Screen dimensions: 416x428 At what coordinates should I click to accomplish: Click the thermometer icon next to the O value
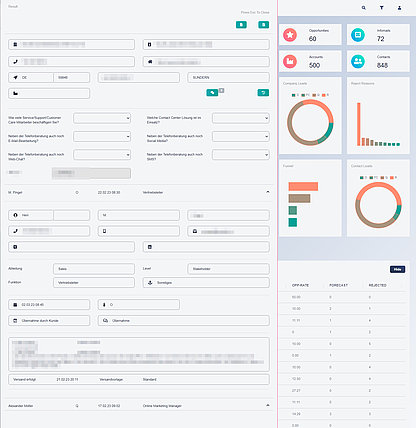(104, 305)
